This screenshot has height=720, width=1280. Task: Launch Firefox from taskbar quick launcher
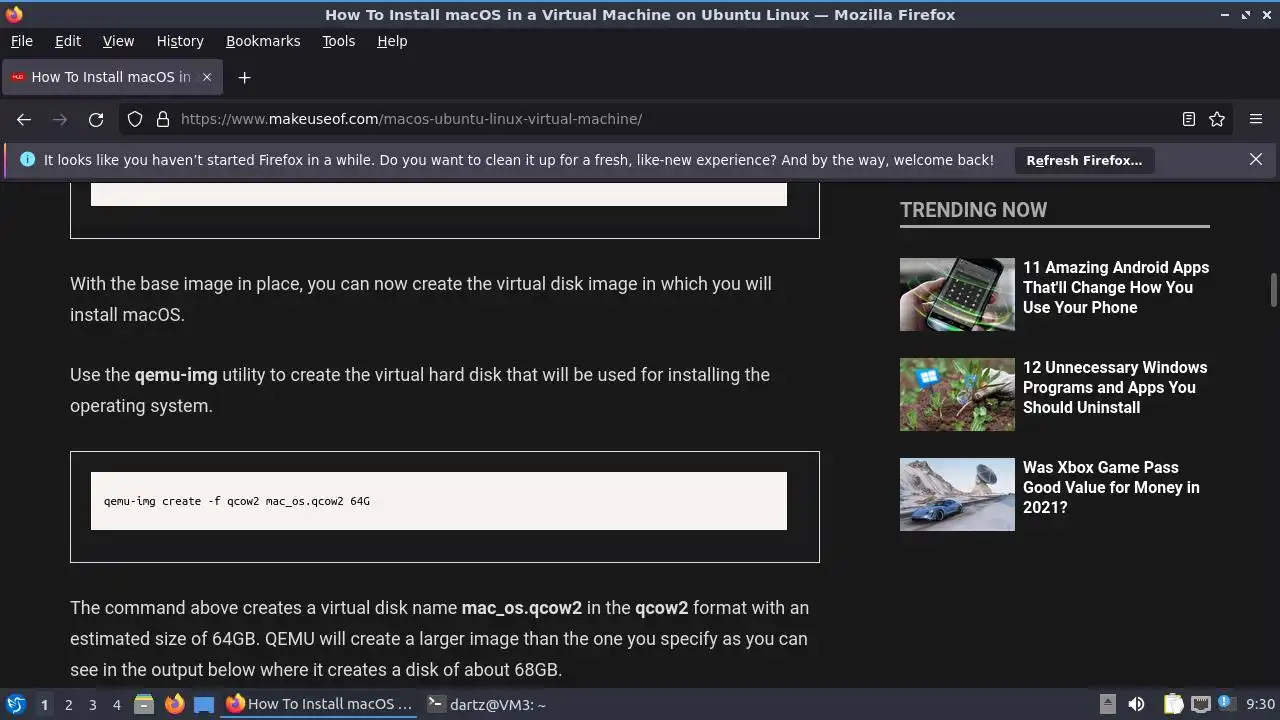pos(174,704)
